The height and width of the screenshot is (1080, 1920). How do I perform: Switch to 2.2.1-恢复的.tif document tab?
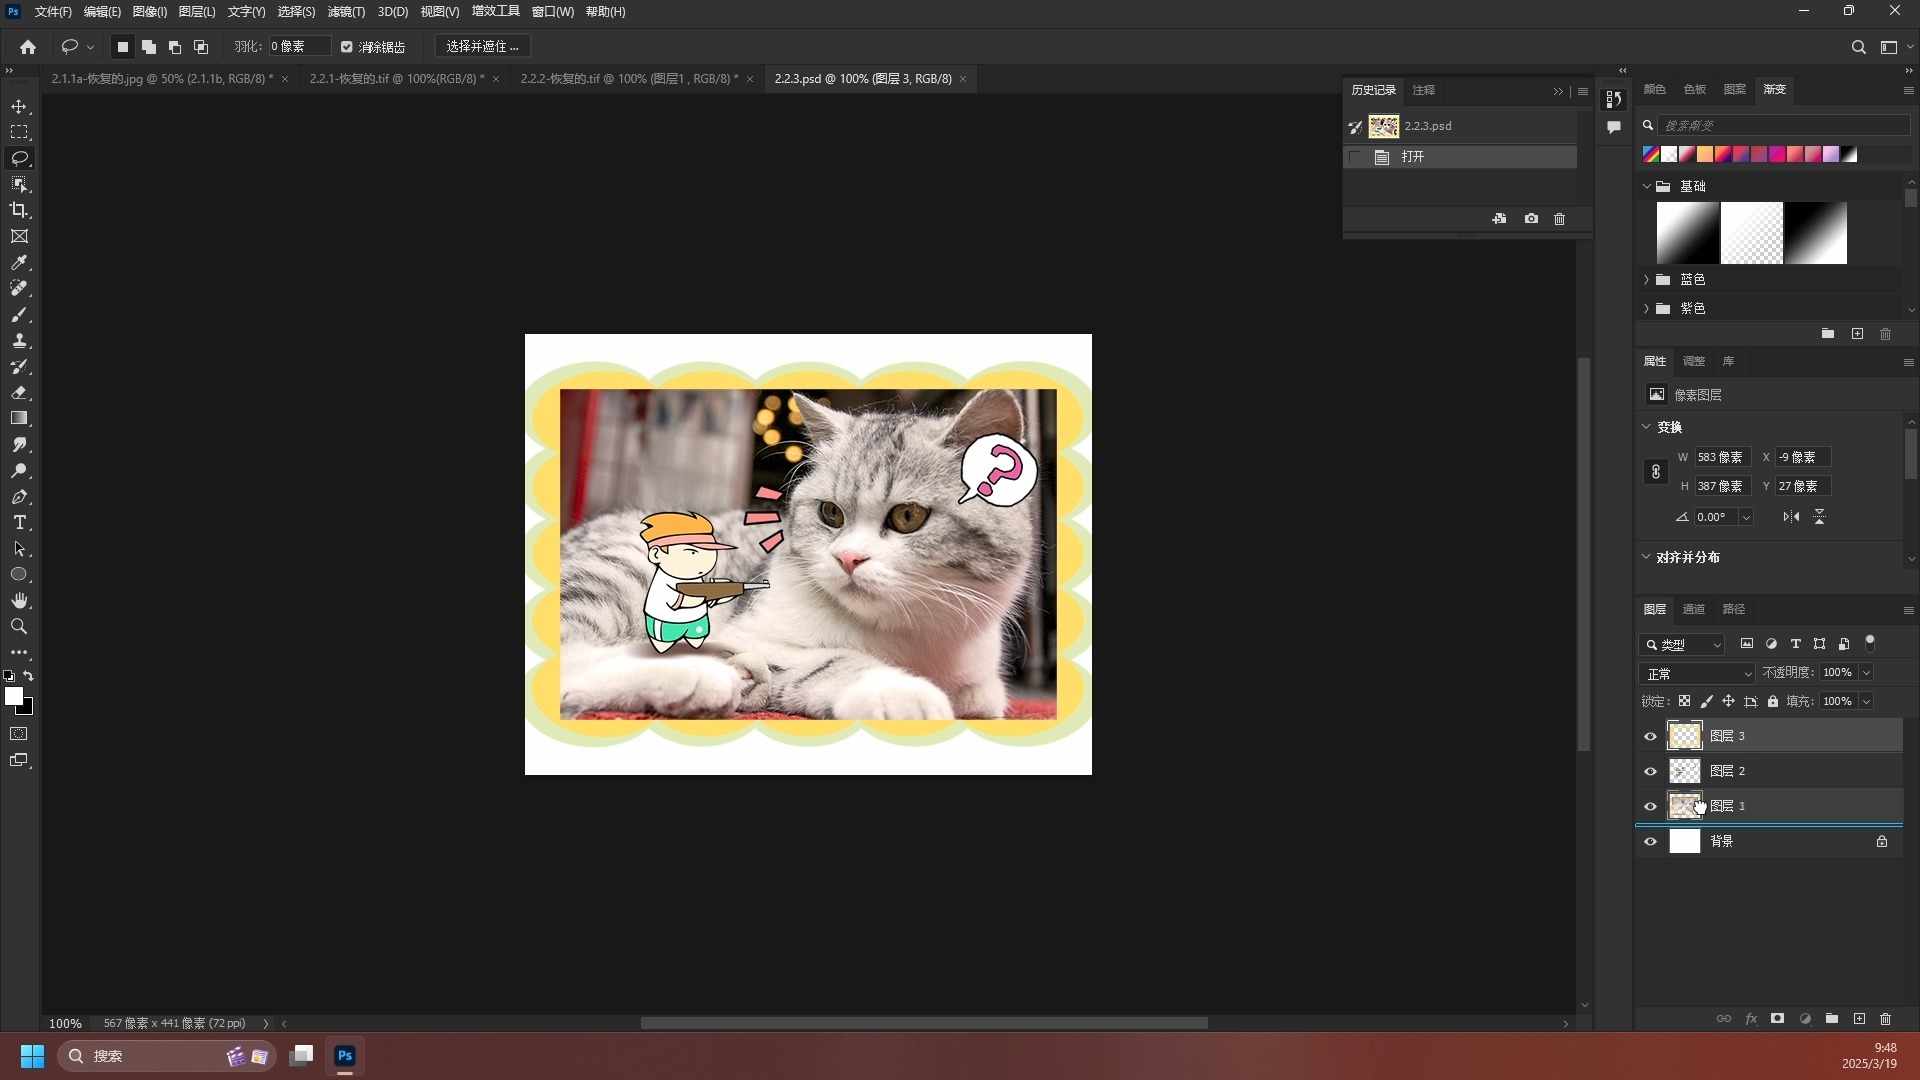click(x=396, y=78)
